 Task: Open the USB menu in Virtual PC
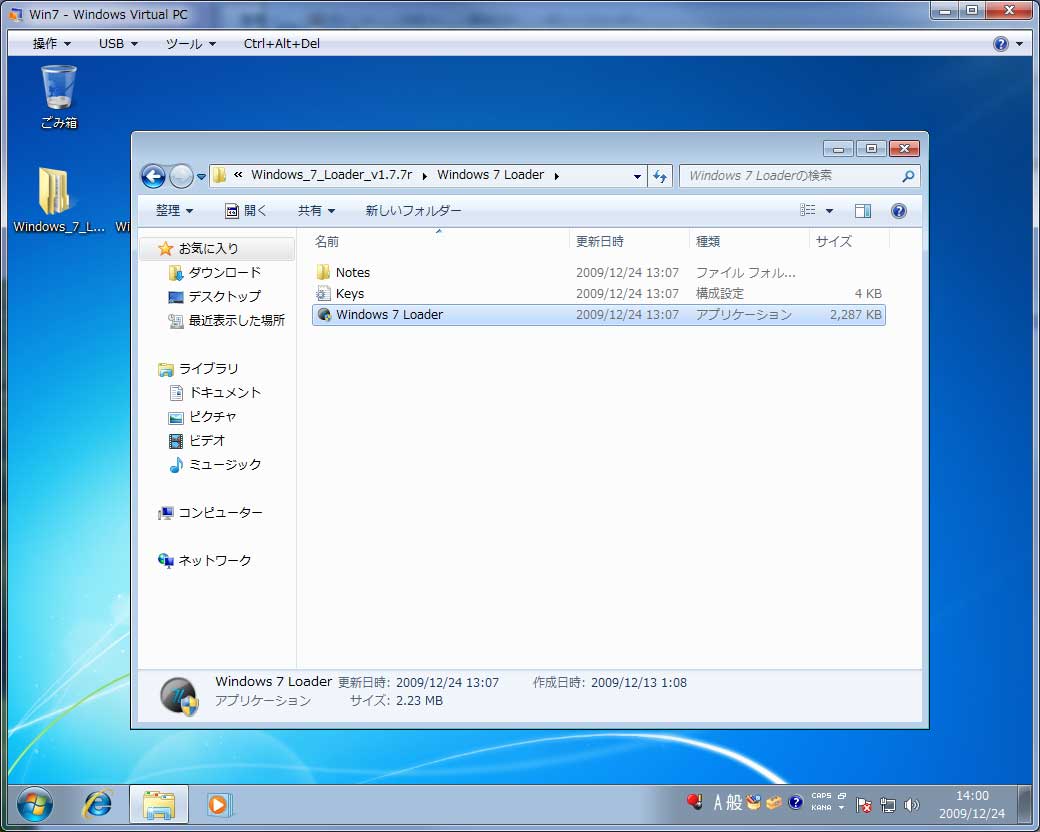click(x=118, y=44)
